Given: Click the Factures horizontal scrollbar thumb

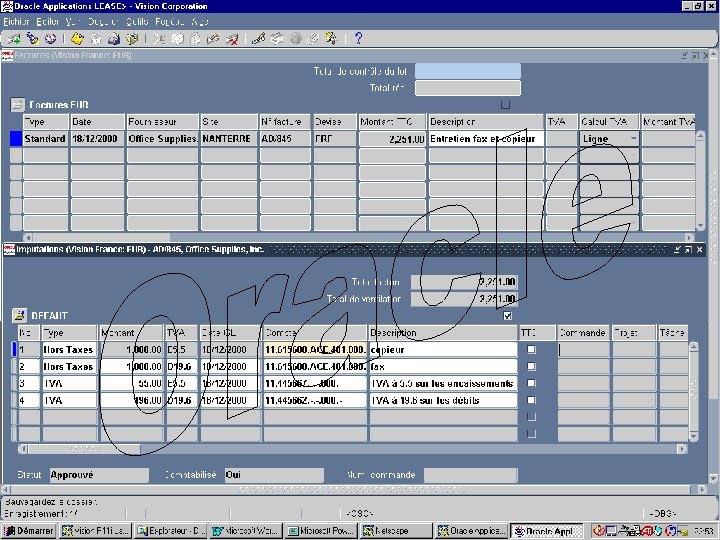Looking at the screenshot, I should pos(101,237).
